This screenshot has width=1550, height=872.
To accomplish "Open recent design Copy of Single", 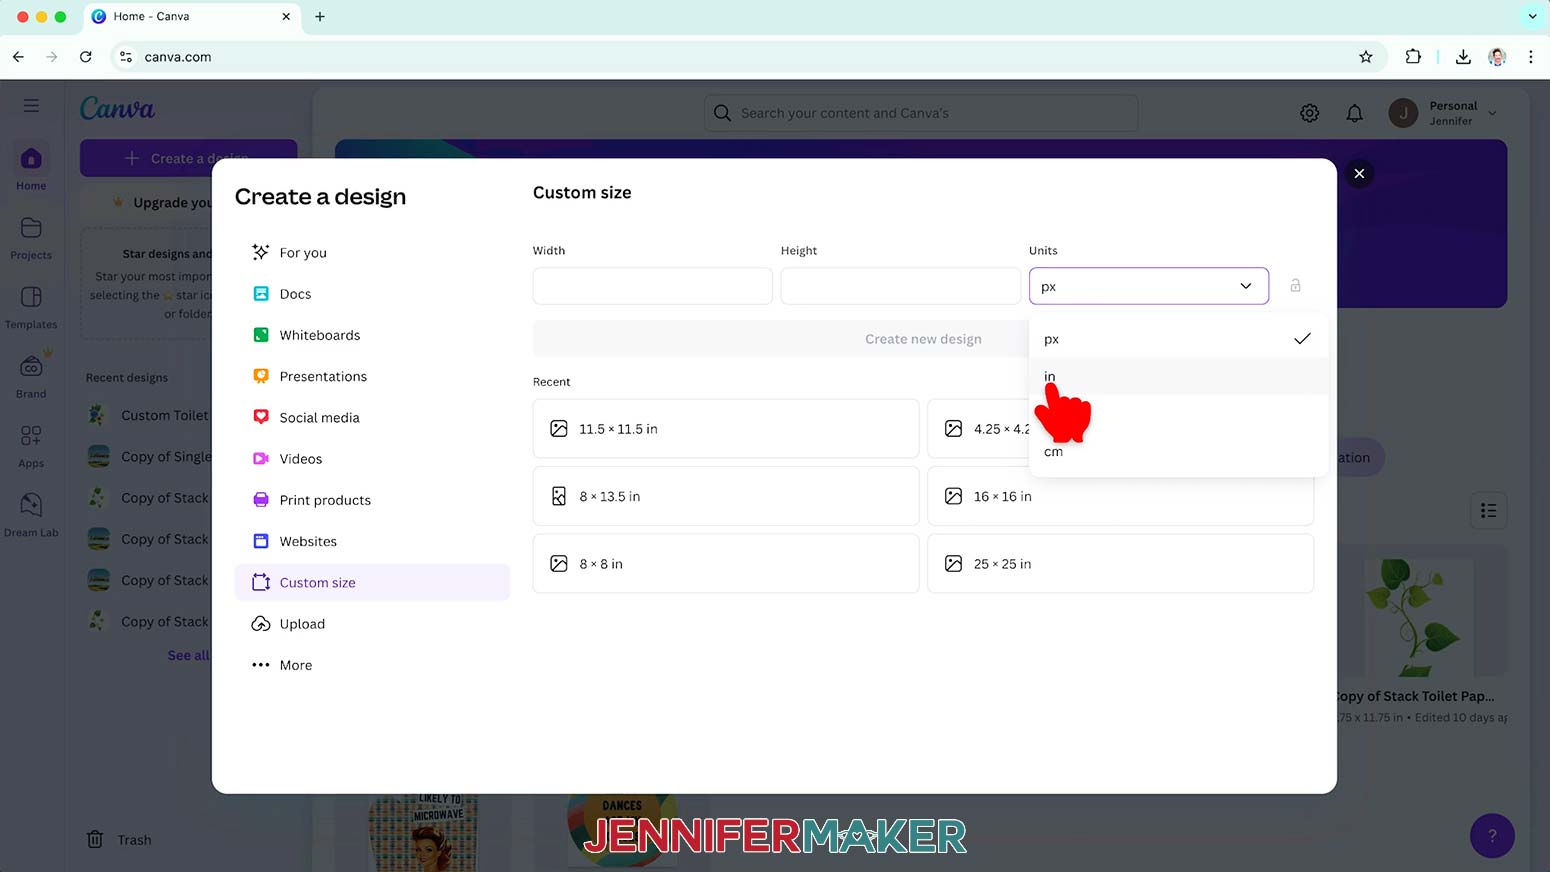I will (148, 456).
